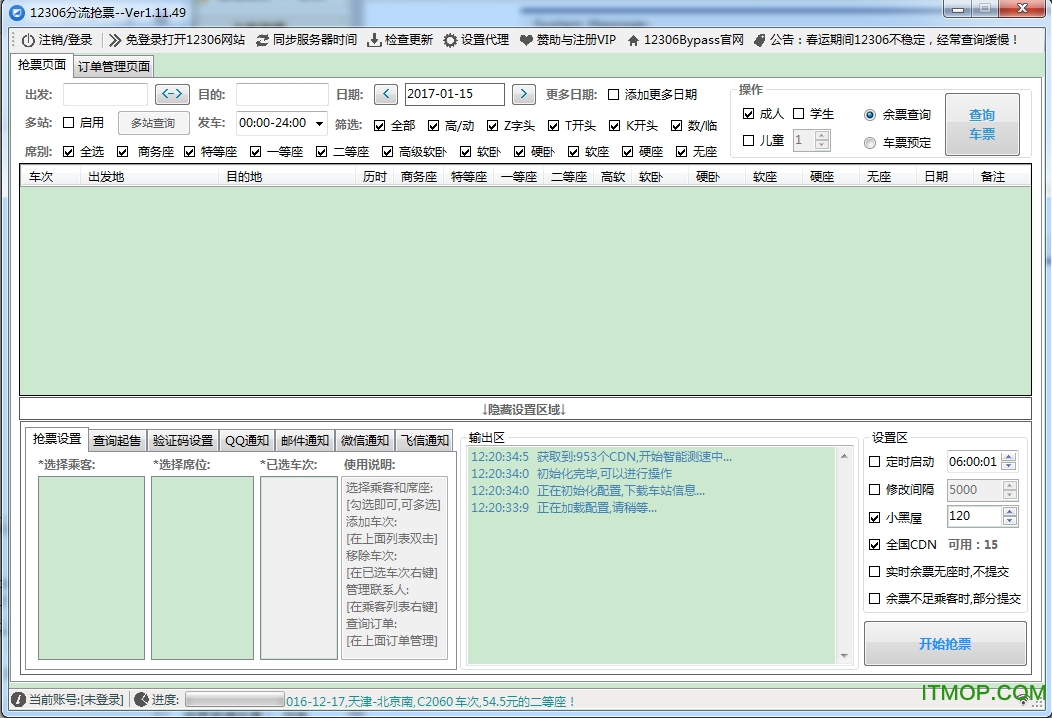The height and width of the screenshot is (718, 1052).
Task: Decrease the 小黑屋 value spinner
Action: [x=1009, y=521]
